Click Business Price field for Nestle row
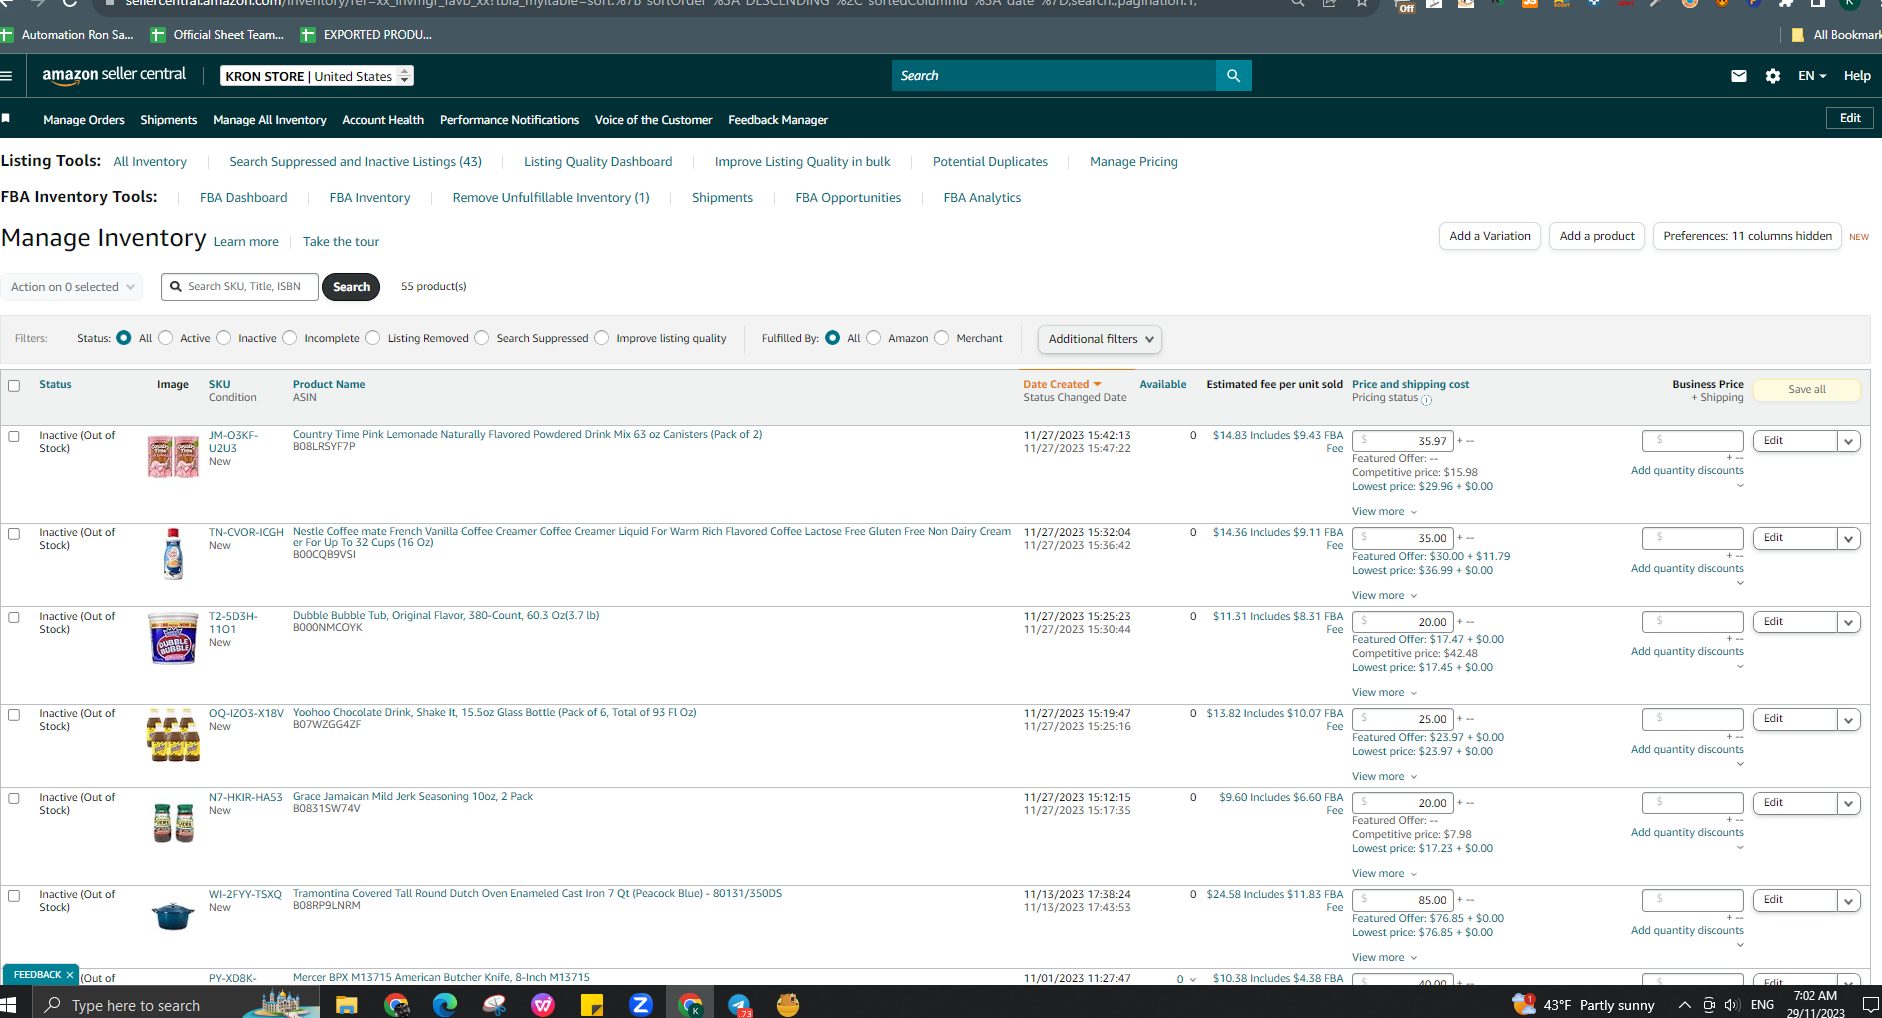The width and height of the screenshot is (1882, 1018). (x=1693, y=538)
